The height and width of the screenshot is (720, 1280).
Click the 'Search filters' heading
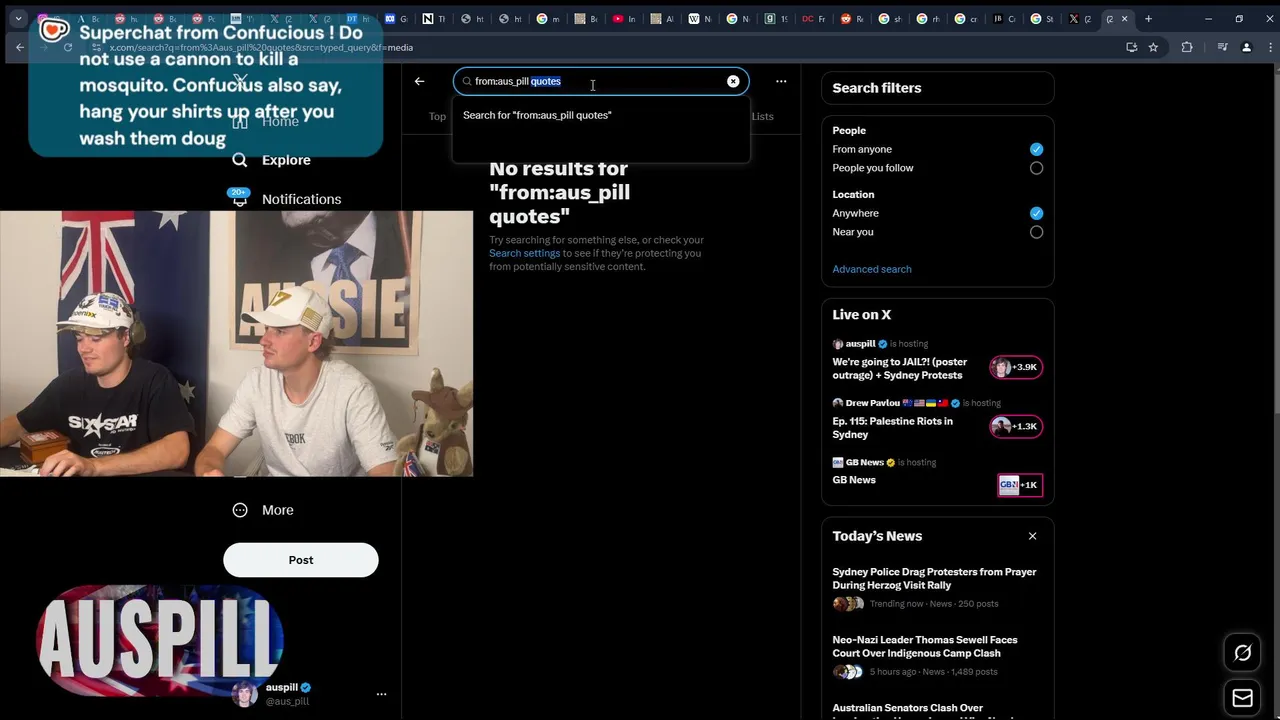coord(877,88)
